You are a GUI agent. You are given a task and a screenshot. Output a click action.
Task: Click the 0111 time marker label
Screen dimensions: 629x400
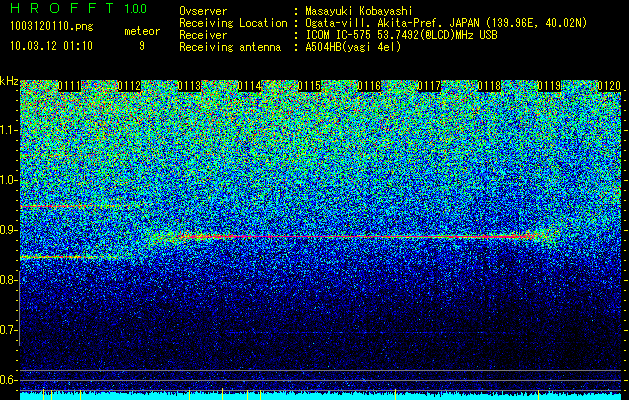[69, 86]
